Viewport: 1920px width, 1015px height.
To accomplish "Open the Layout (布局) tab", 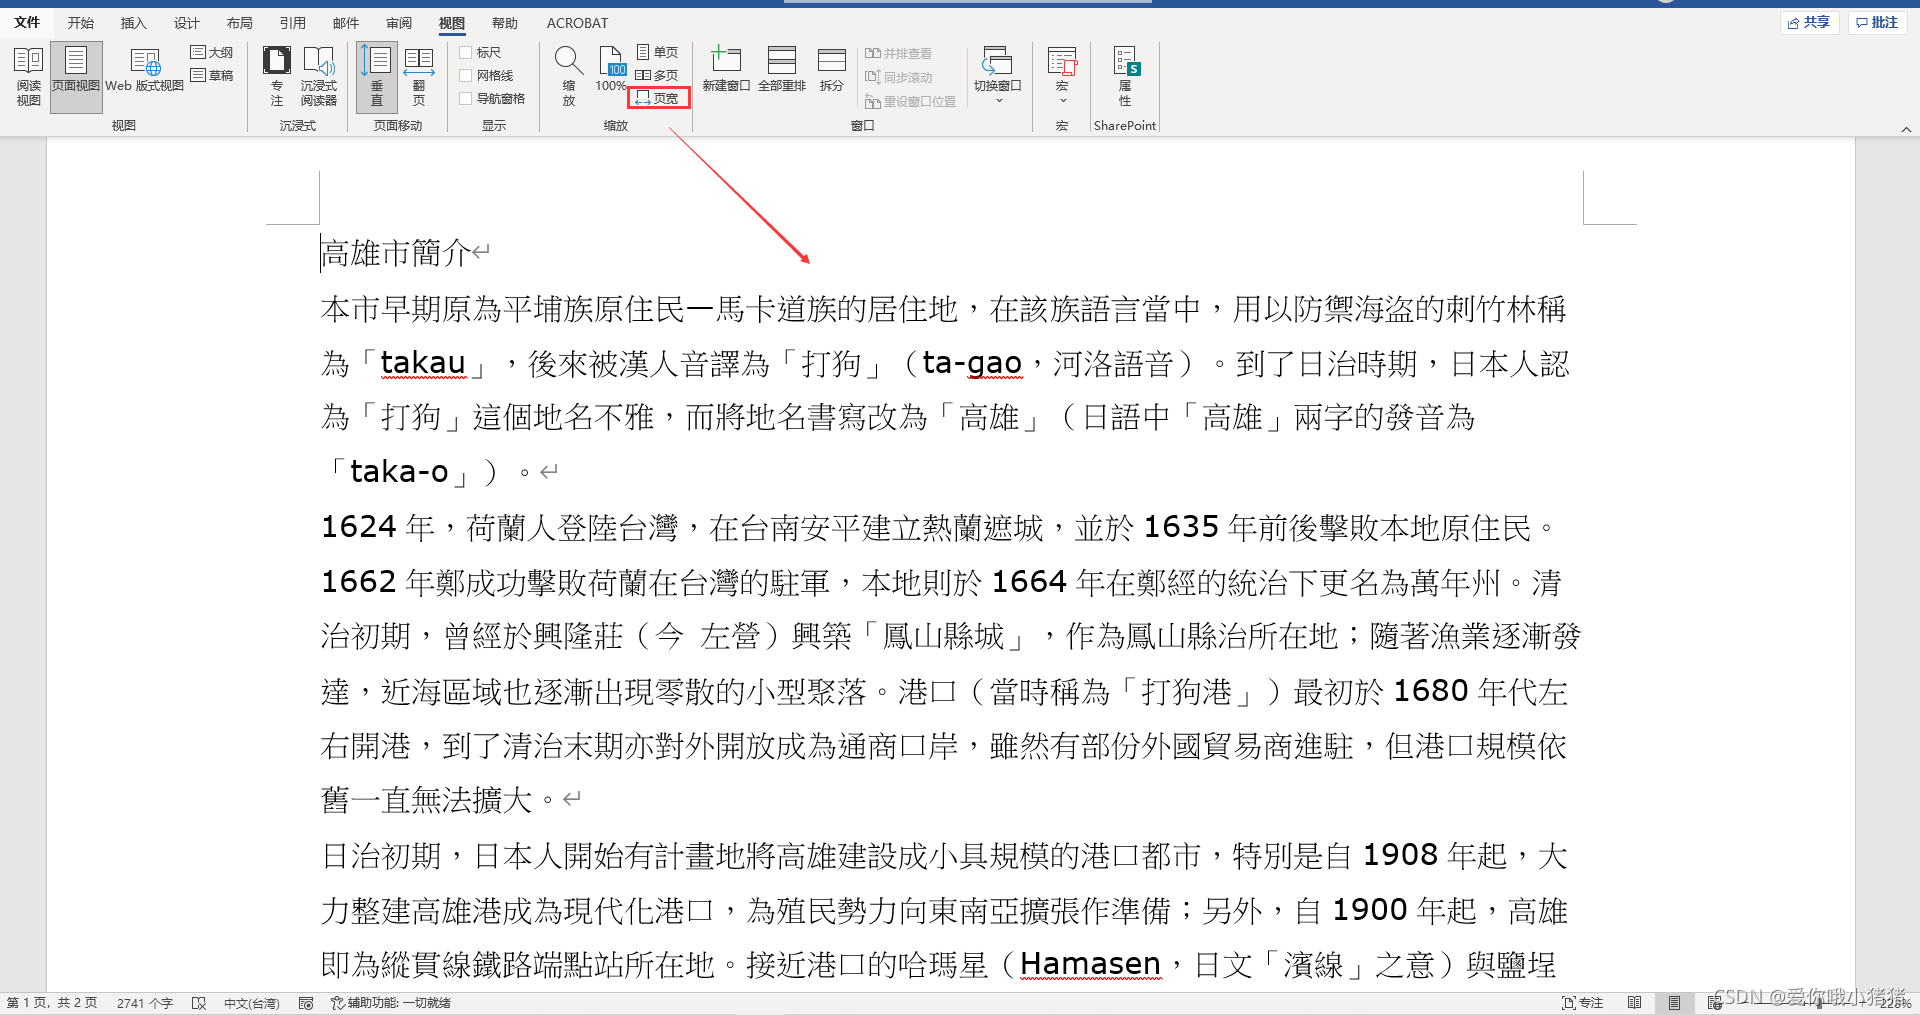I will (240, 22).
